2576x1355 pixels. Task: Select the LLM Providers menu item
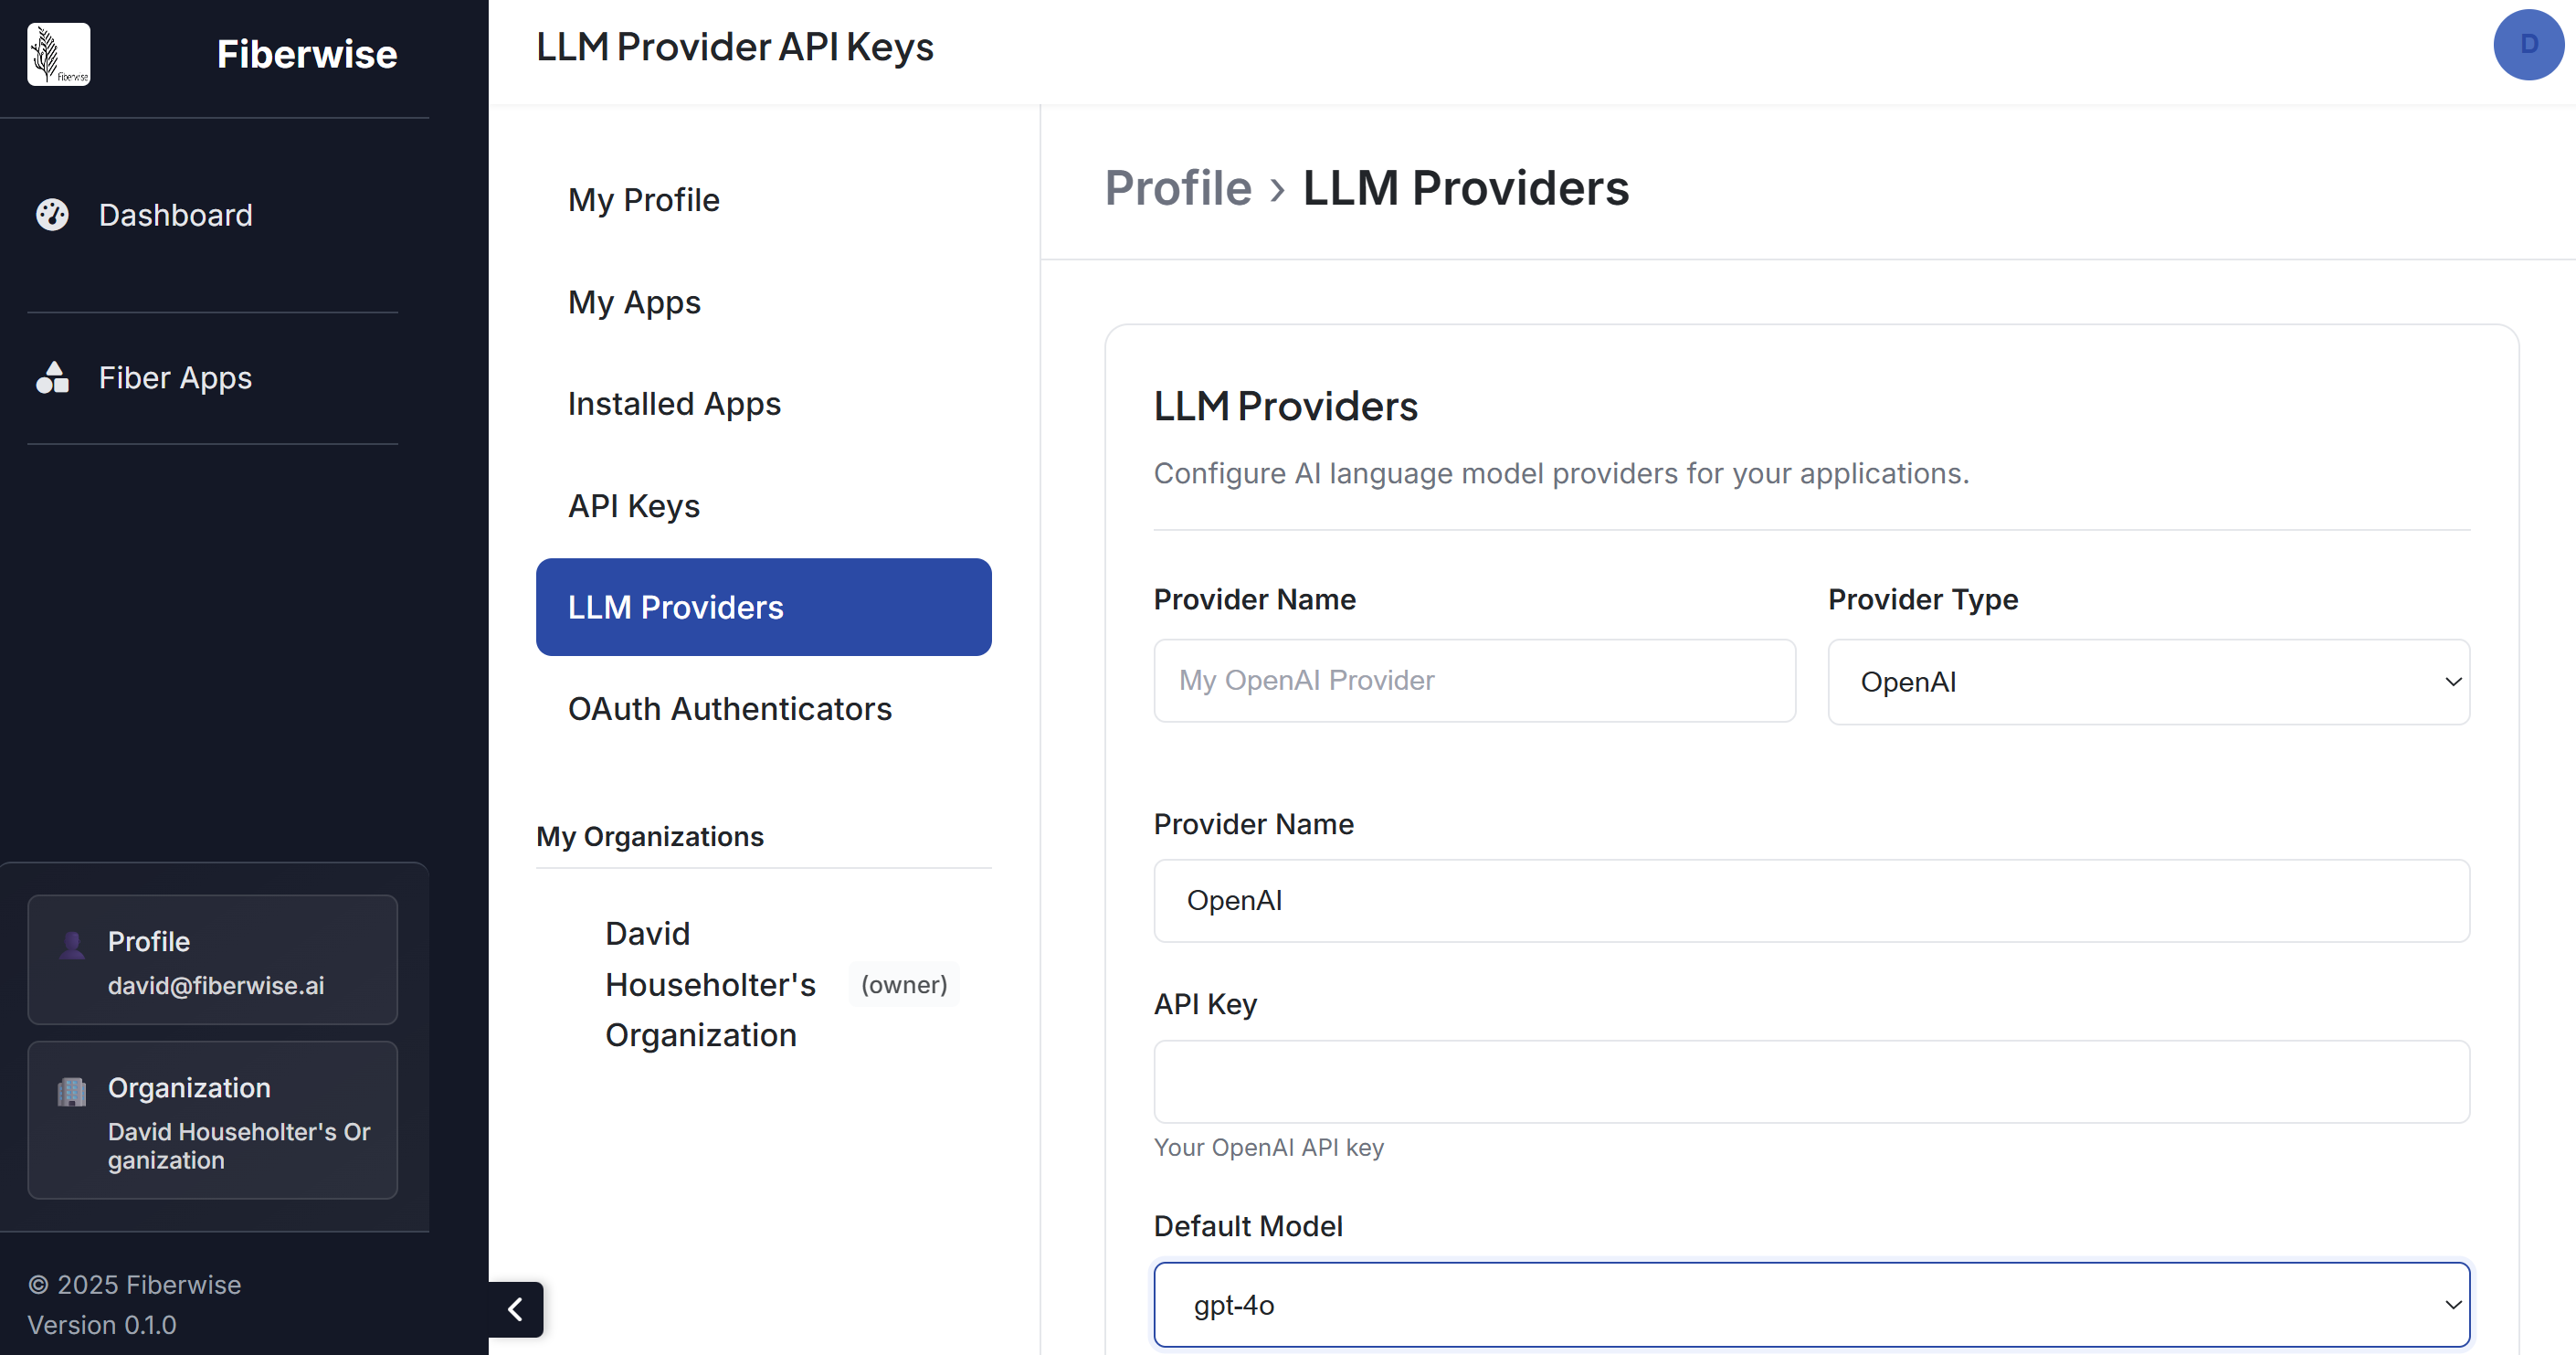coord(763,607)
